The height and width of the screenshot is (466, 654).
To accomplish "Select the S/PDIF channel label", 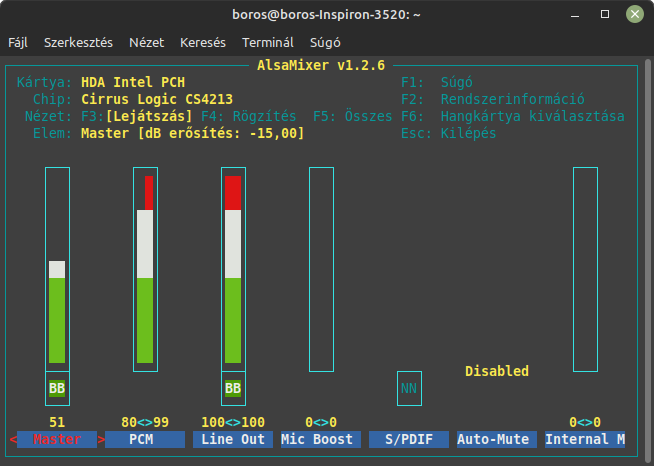I will coord(409,439).
